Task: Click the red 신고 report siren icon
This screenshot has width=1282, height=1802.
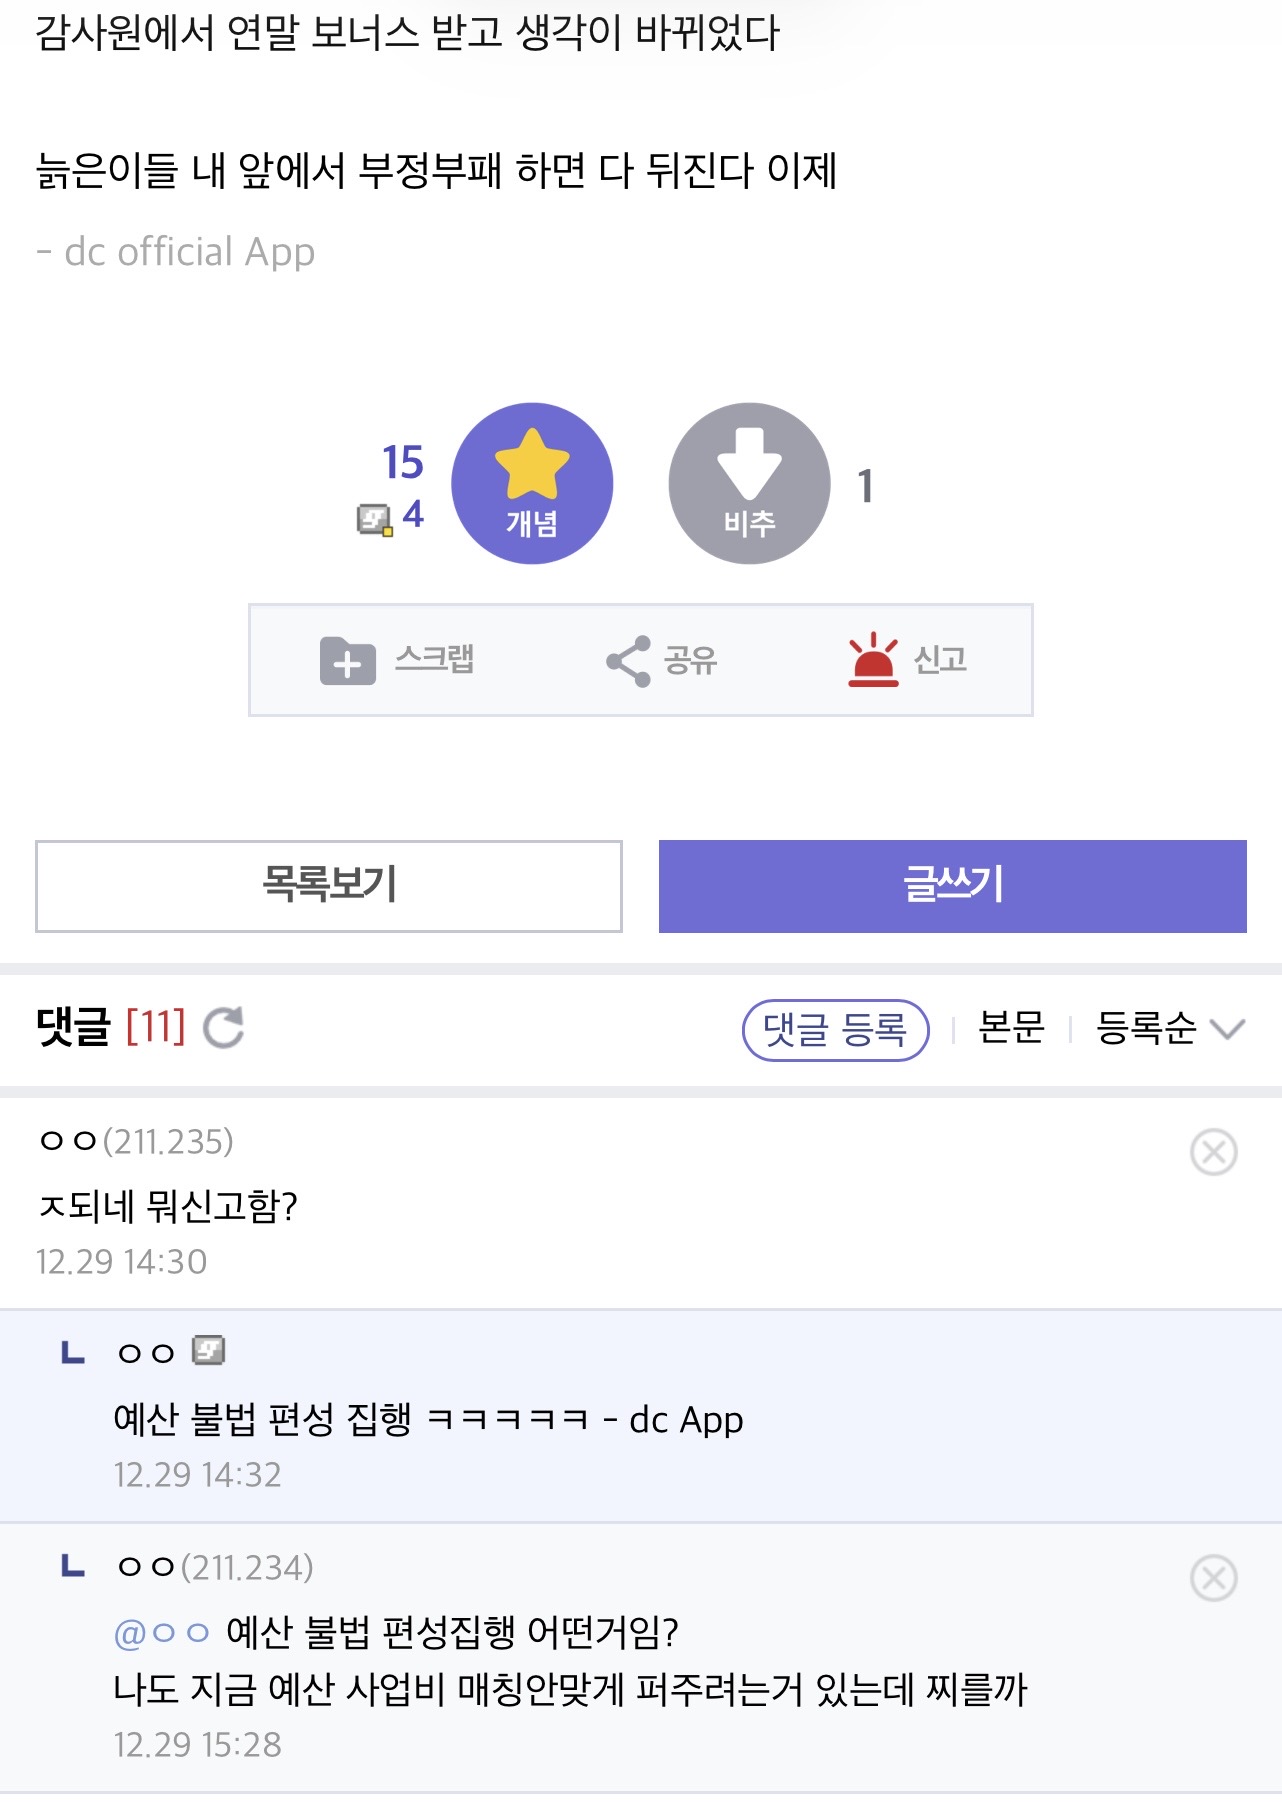Action: tap(874, 657)
